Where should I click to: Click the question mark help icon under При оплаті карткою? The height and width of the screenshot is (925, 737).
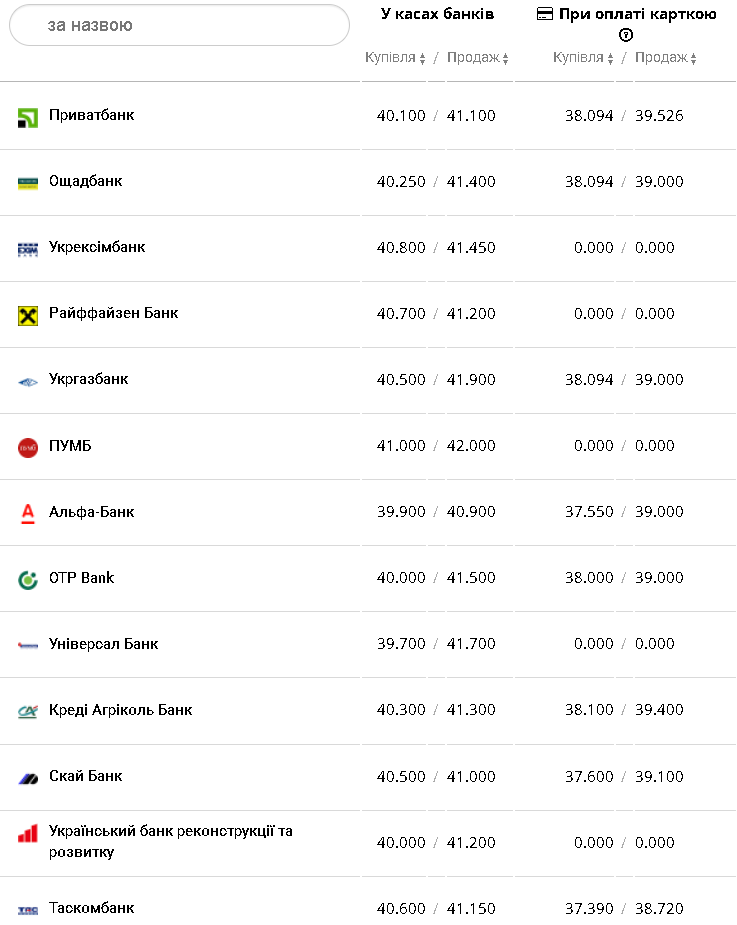(x=627, y=35)
